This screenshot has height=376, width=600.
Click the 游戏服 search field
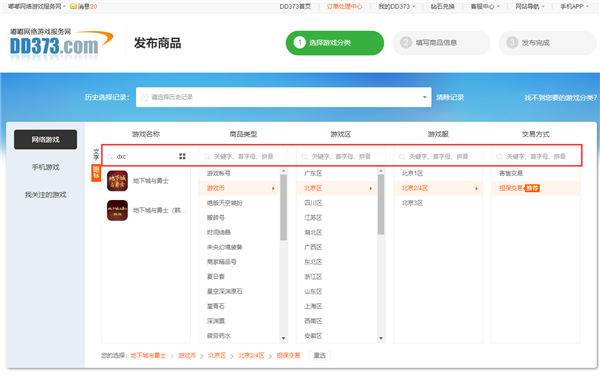point(438,156)
